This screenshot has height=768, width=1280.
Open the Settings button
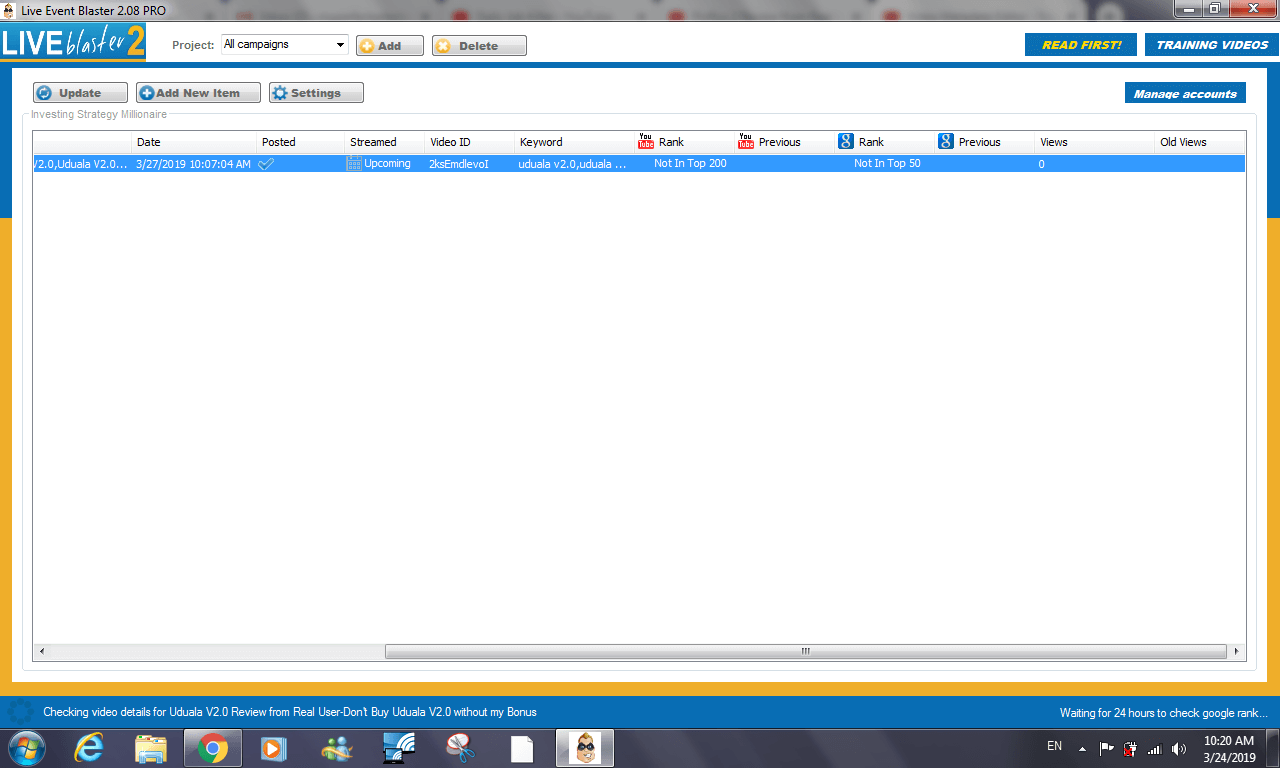[316, 93]
